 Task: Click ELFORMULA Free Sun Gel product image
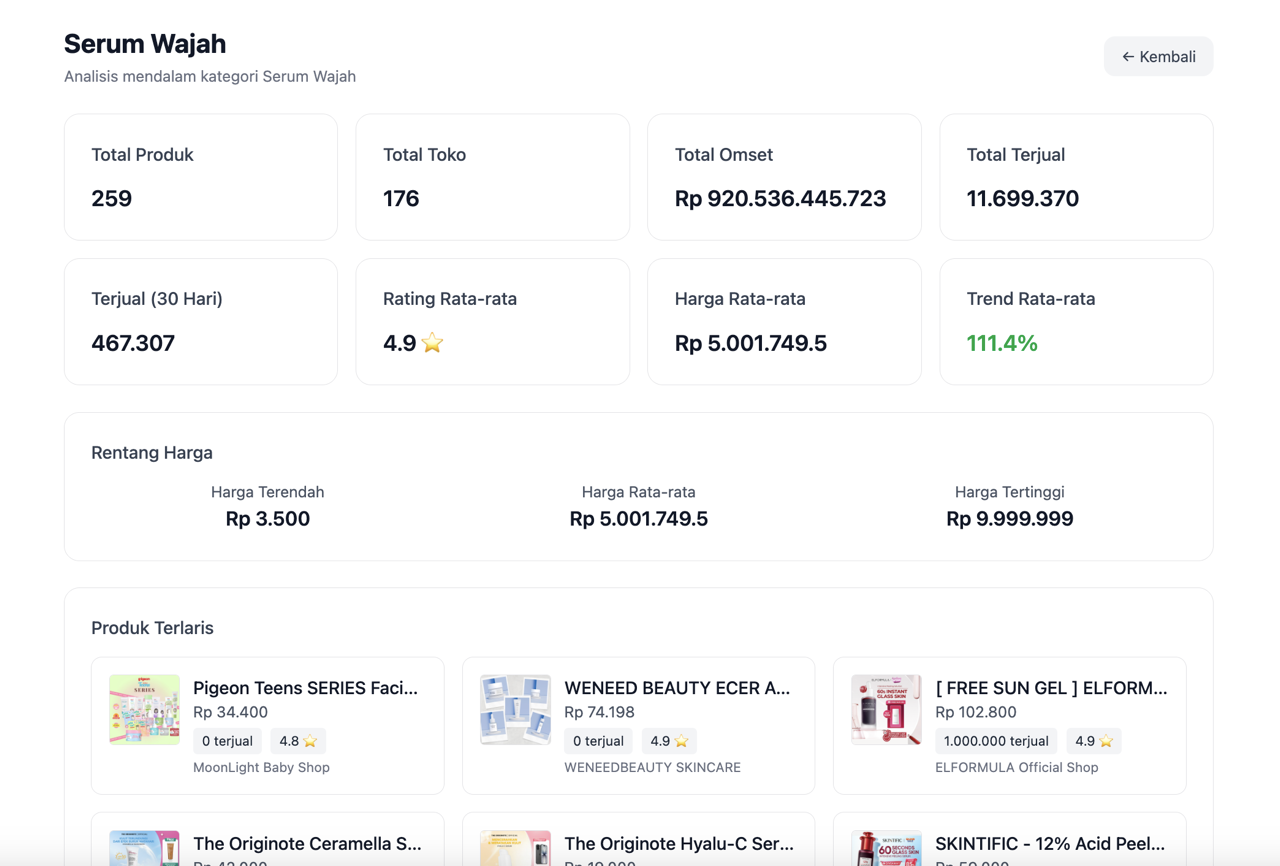pyautogui.click(x=886, y=710)
